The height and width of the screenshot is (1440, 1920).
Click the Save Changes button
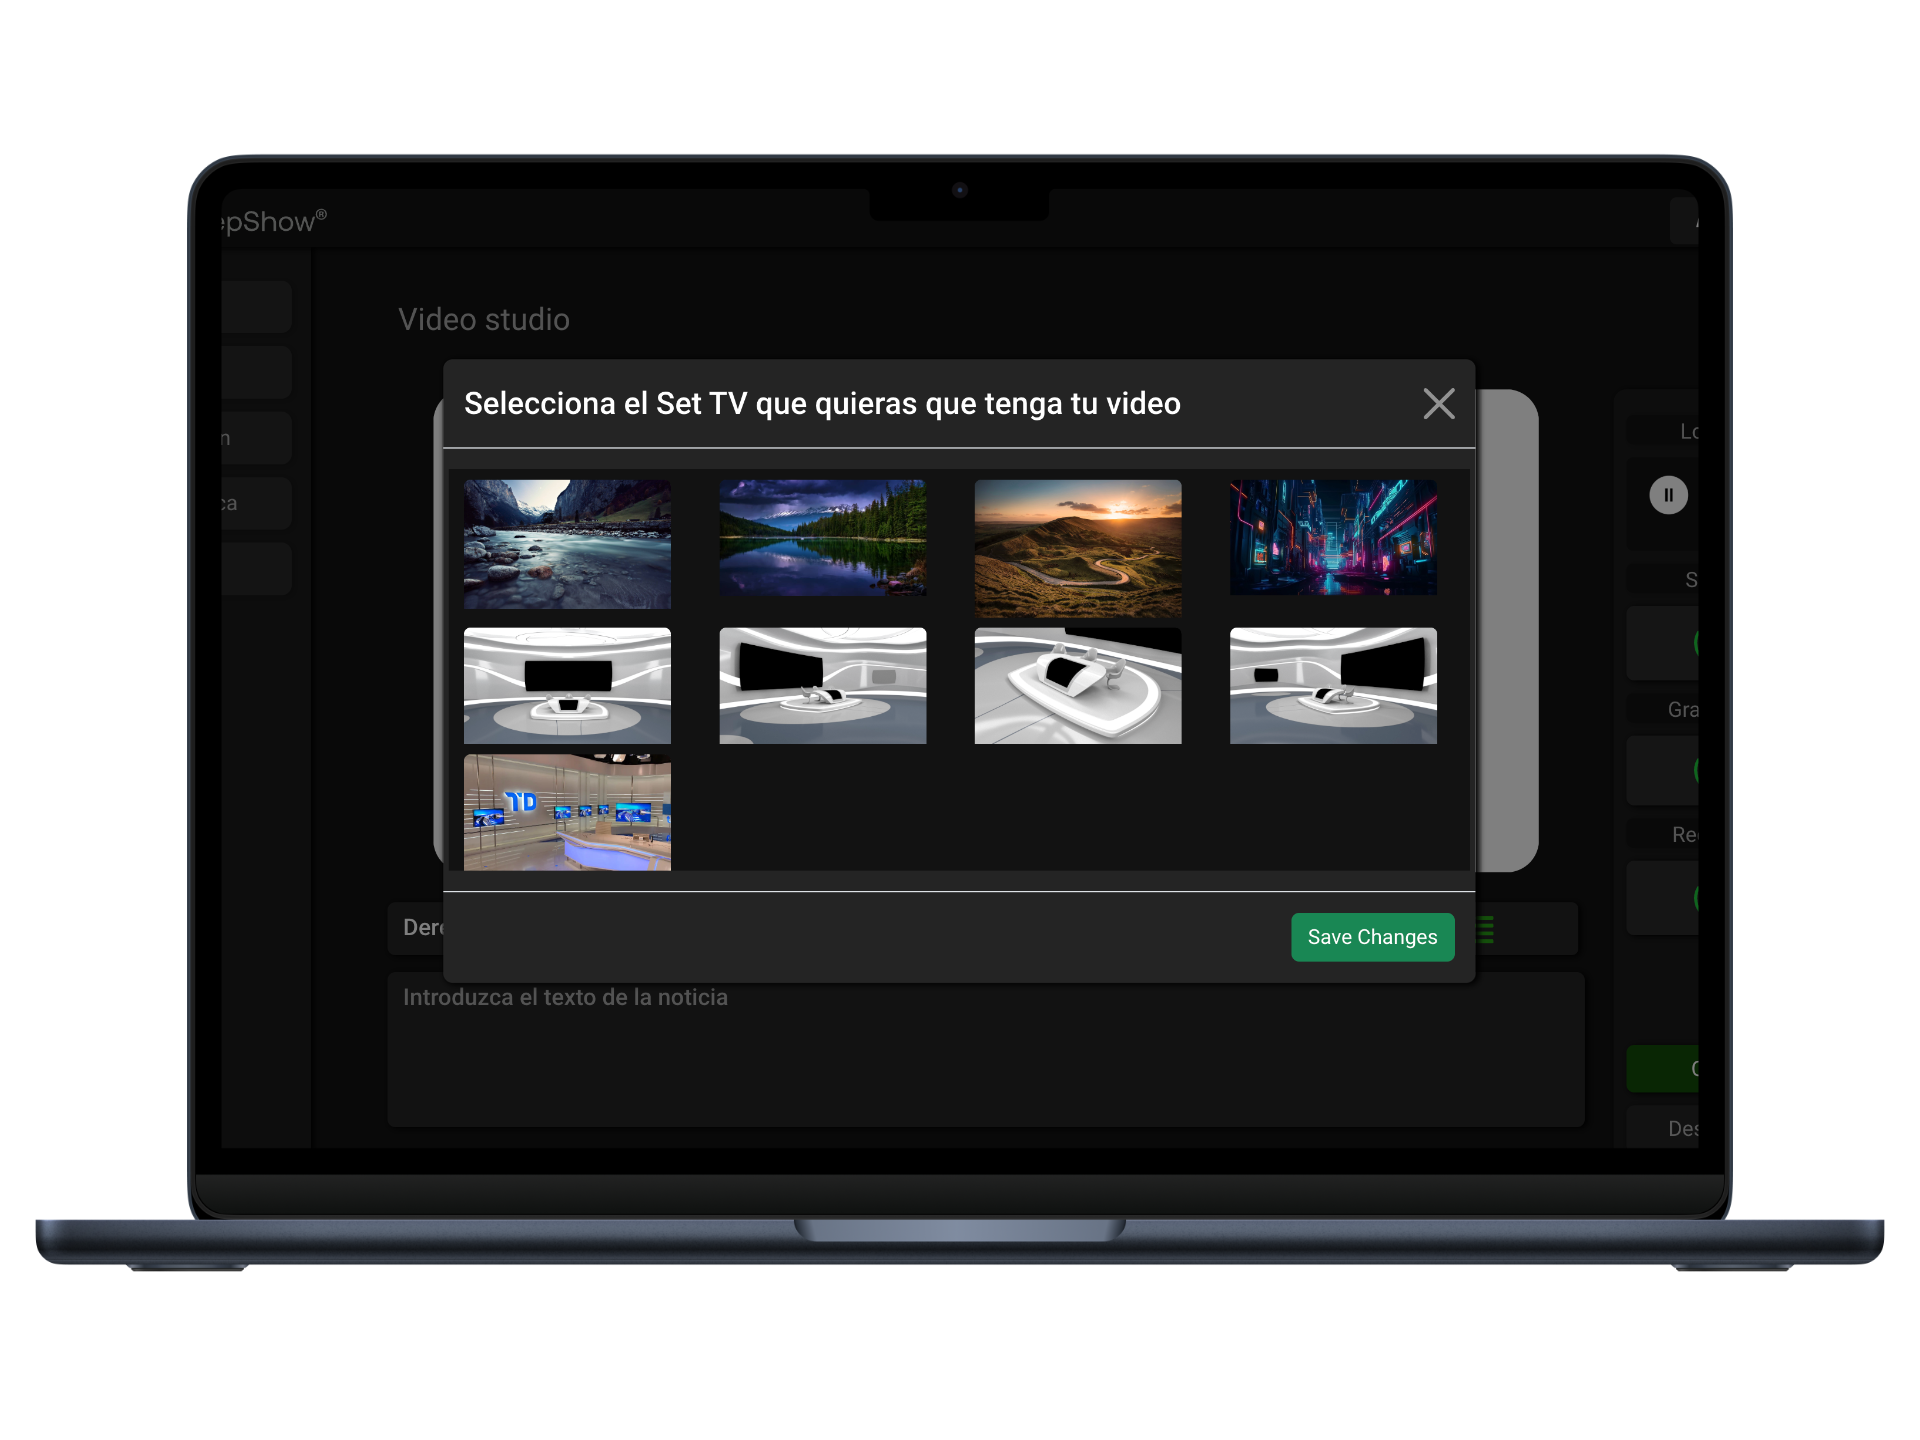coord(1372,937)
